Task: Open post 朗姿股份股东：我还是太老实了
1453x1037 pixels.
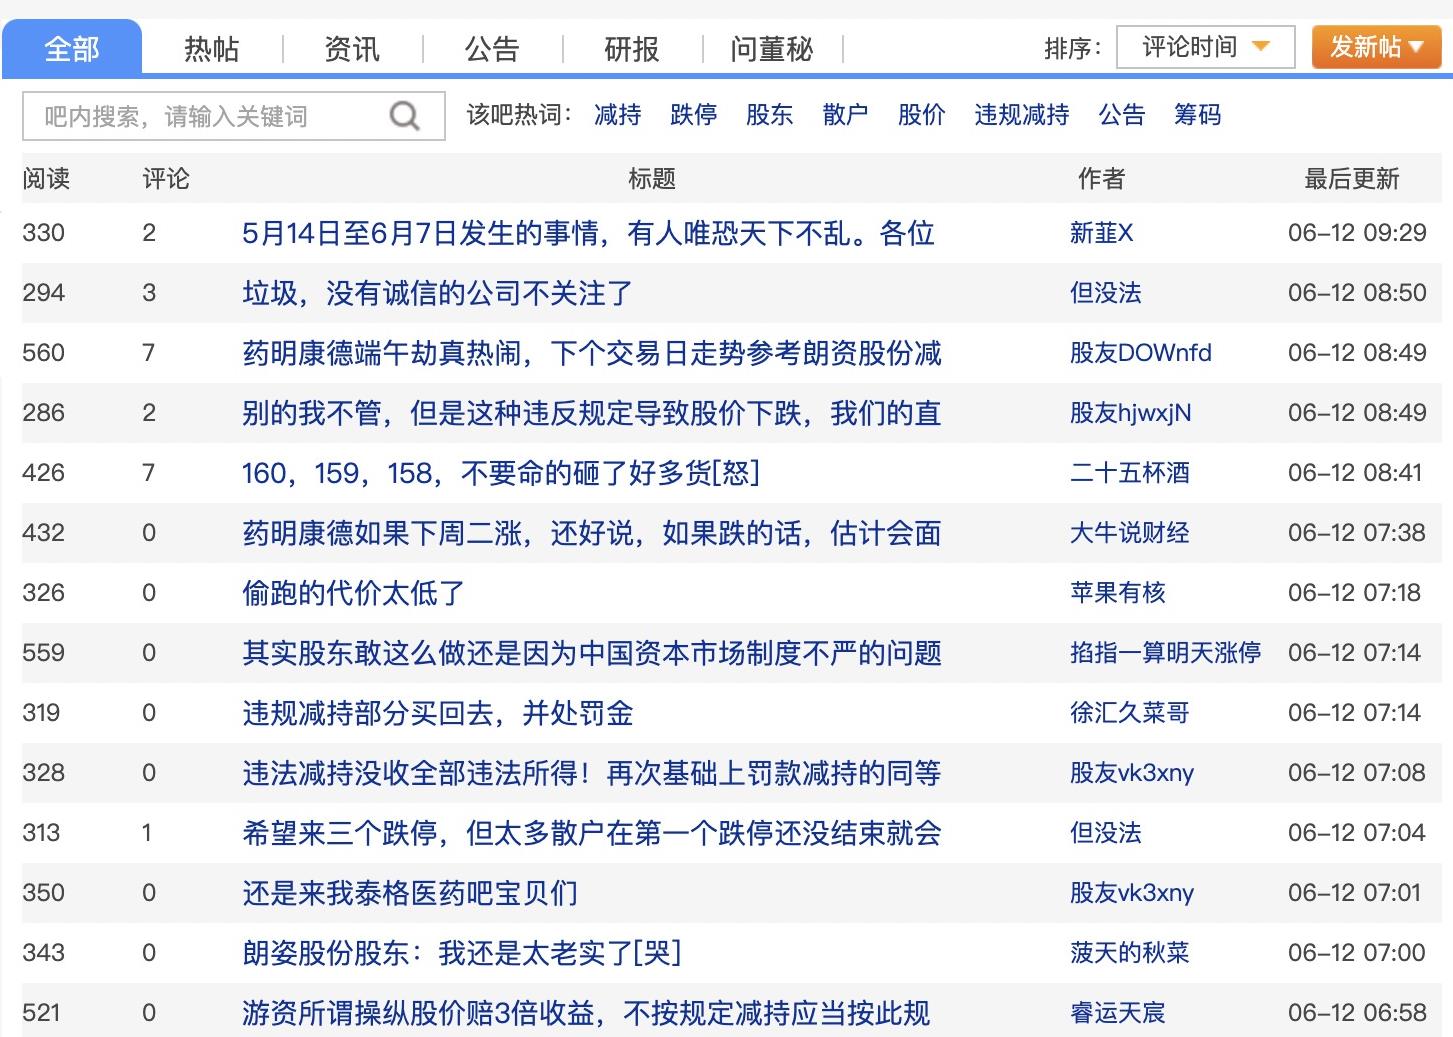Action: coord(462,953)
